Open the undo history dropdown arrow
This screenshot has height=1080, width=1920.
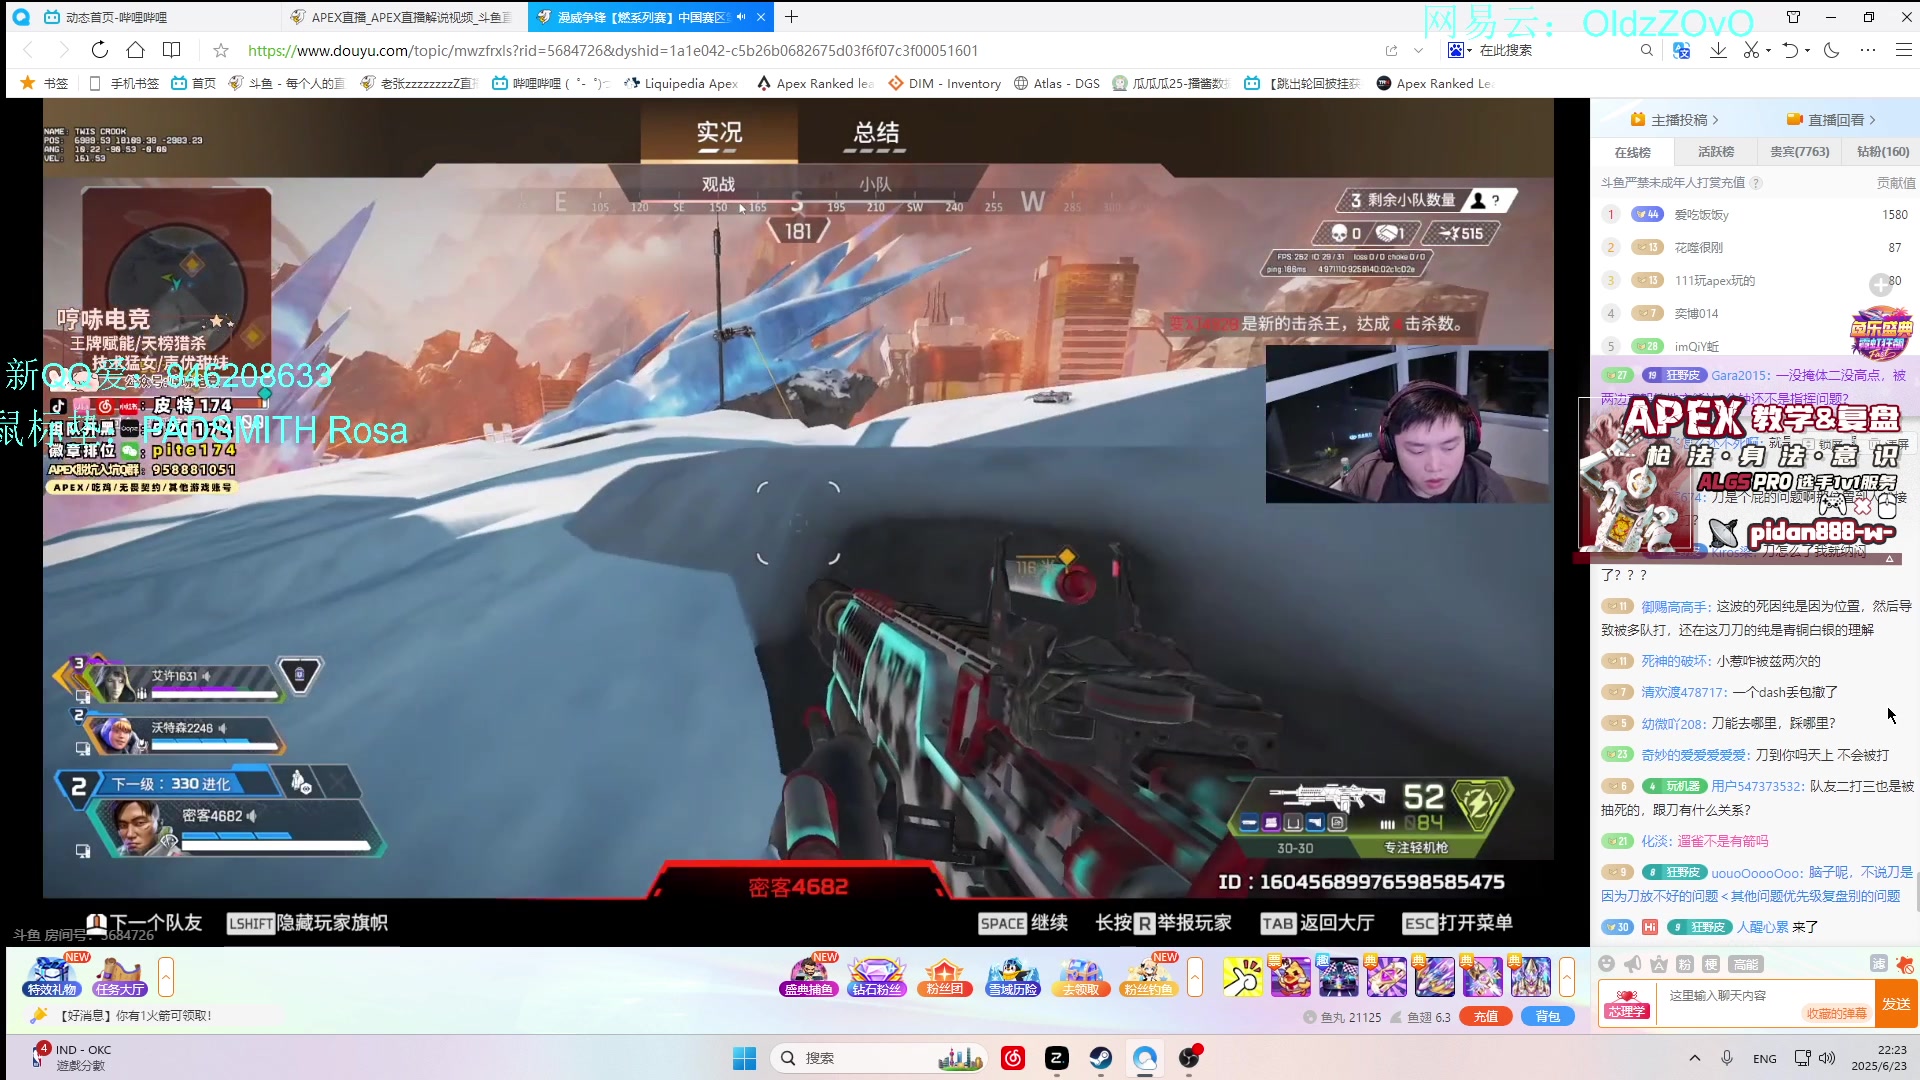(x=1807, y=51)
